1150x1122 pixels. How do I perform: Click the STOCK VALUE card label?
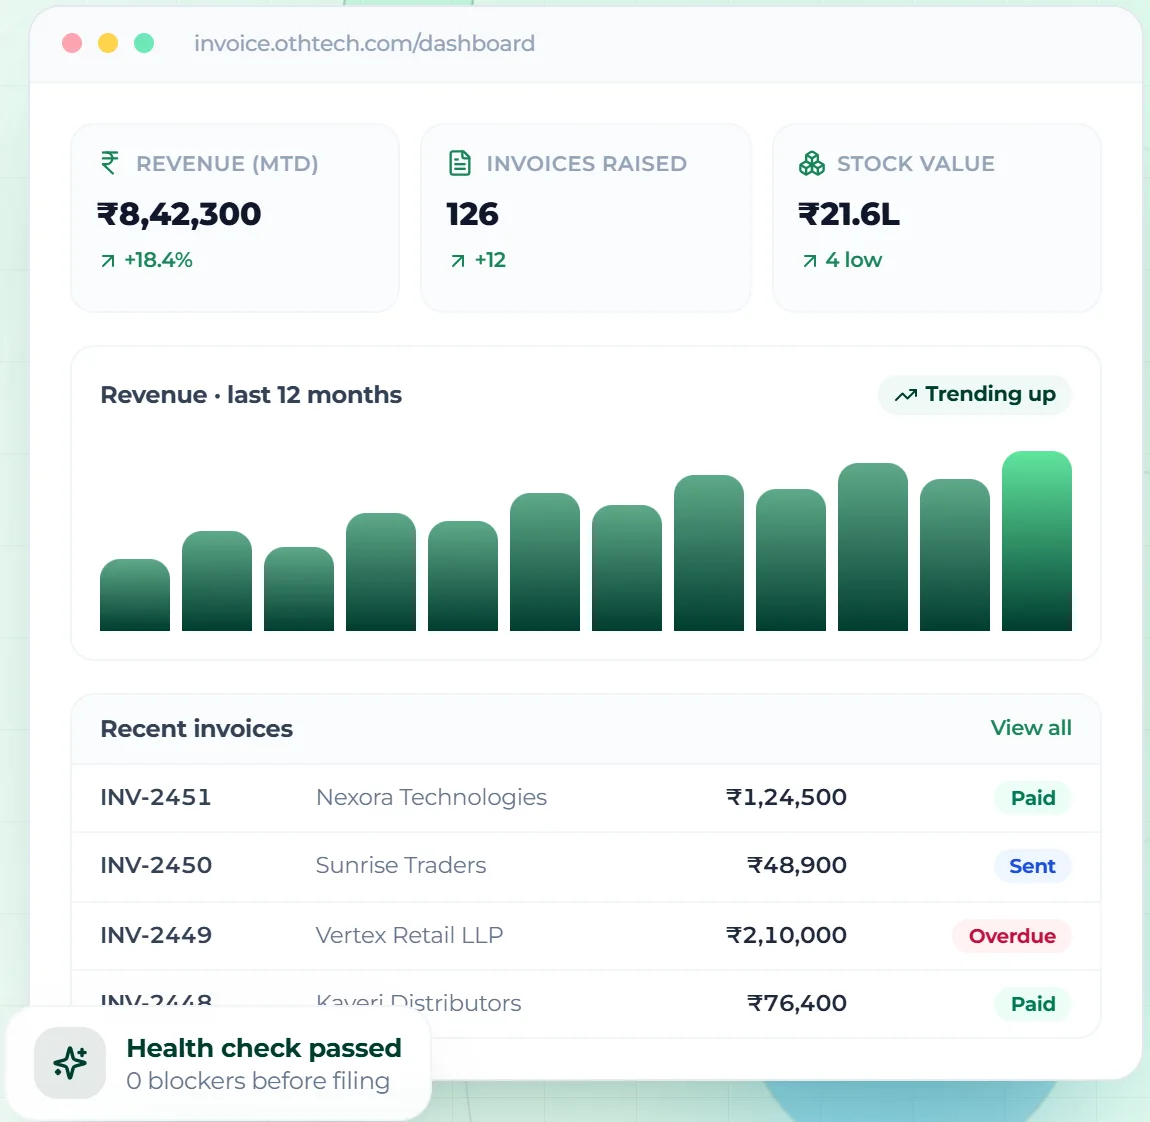pyautogui.click(x=916, y=164)
